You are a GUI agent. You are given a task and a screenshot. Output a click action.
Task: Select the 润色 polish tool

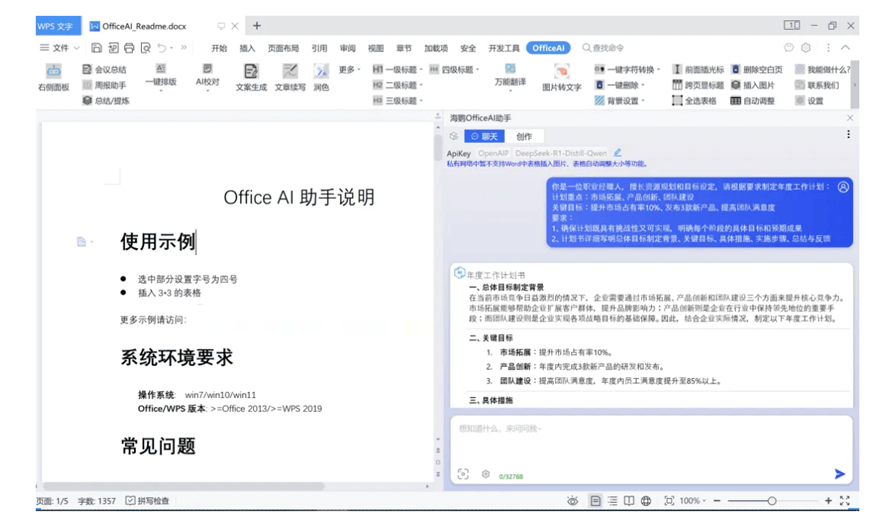tap(321, 78)
